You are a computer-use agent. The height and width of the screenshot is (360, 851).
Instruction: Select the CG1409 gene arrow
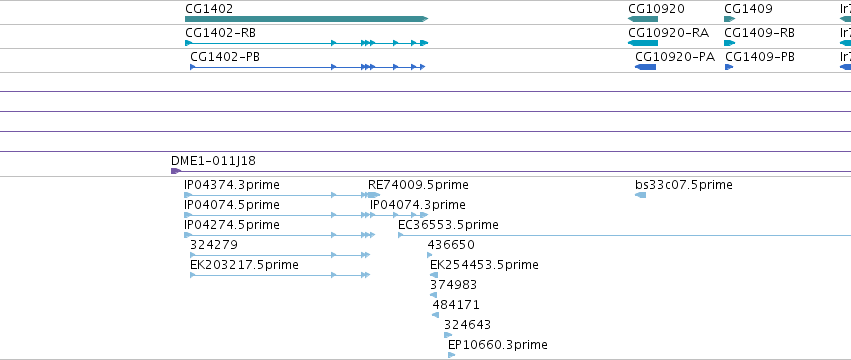point(729,19)
